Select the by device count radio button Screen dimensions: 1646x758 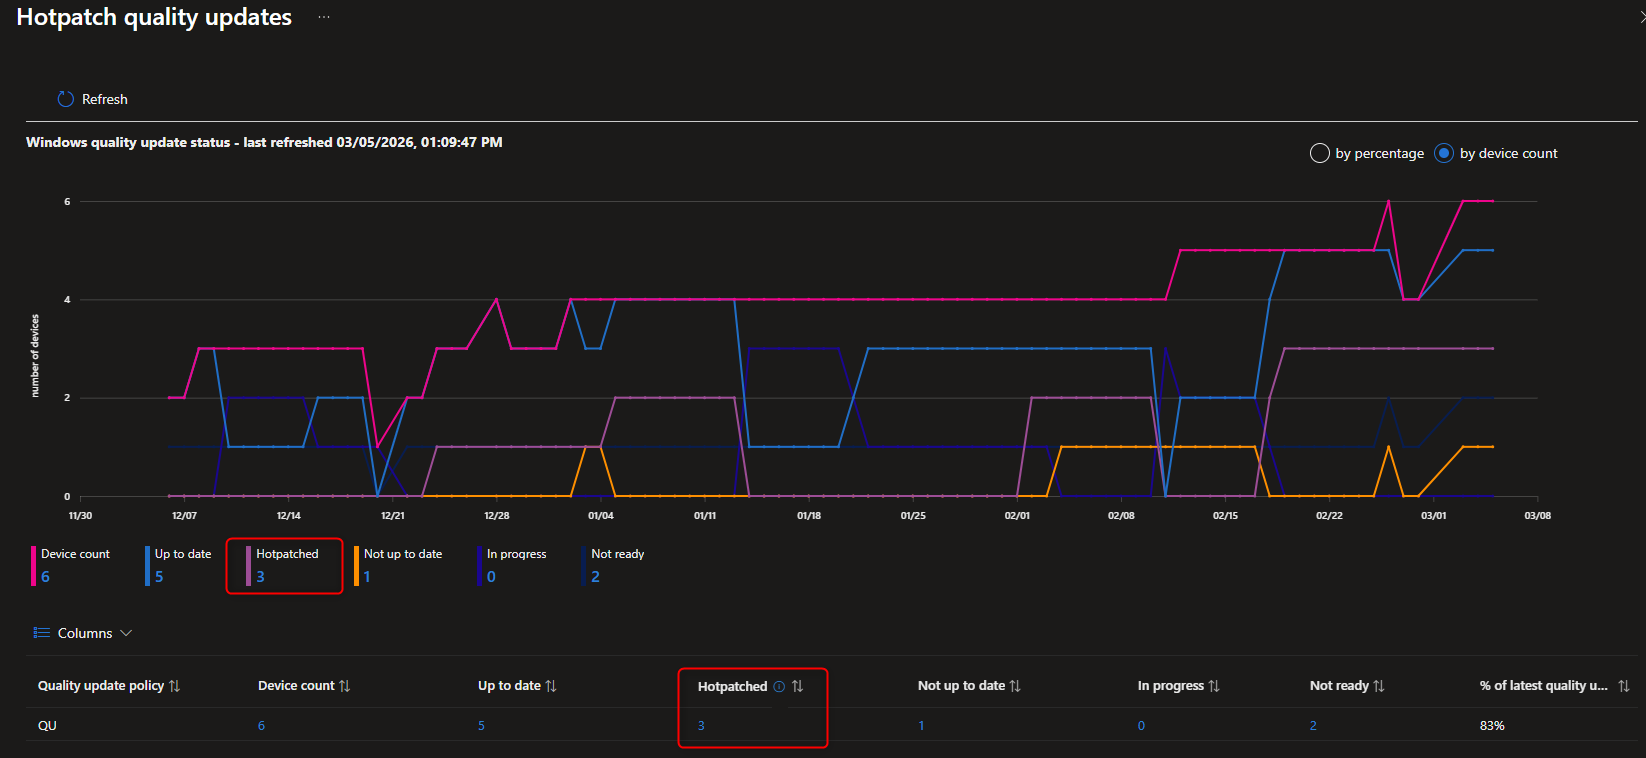[1444, 153]
